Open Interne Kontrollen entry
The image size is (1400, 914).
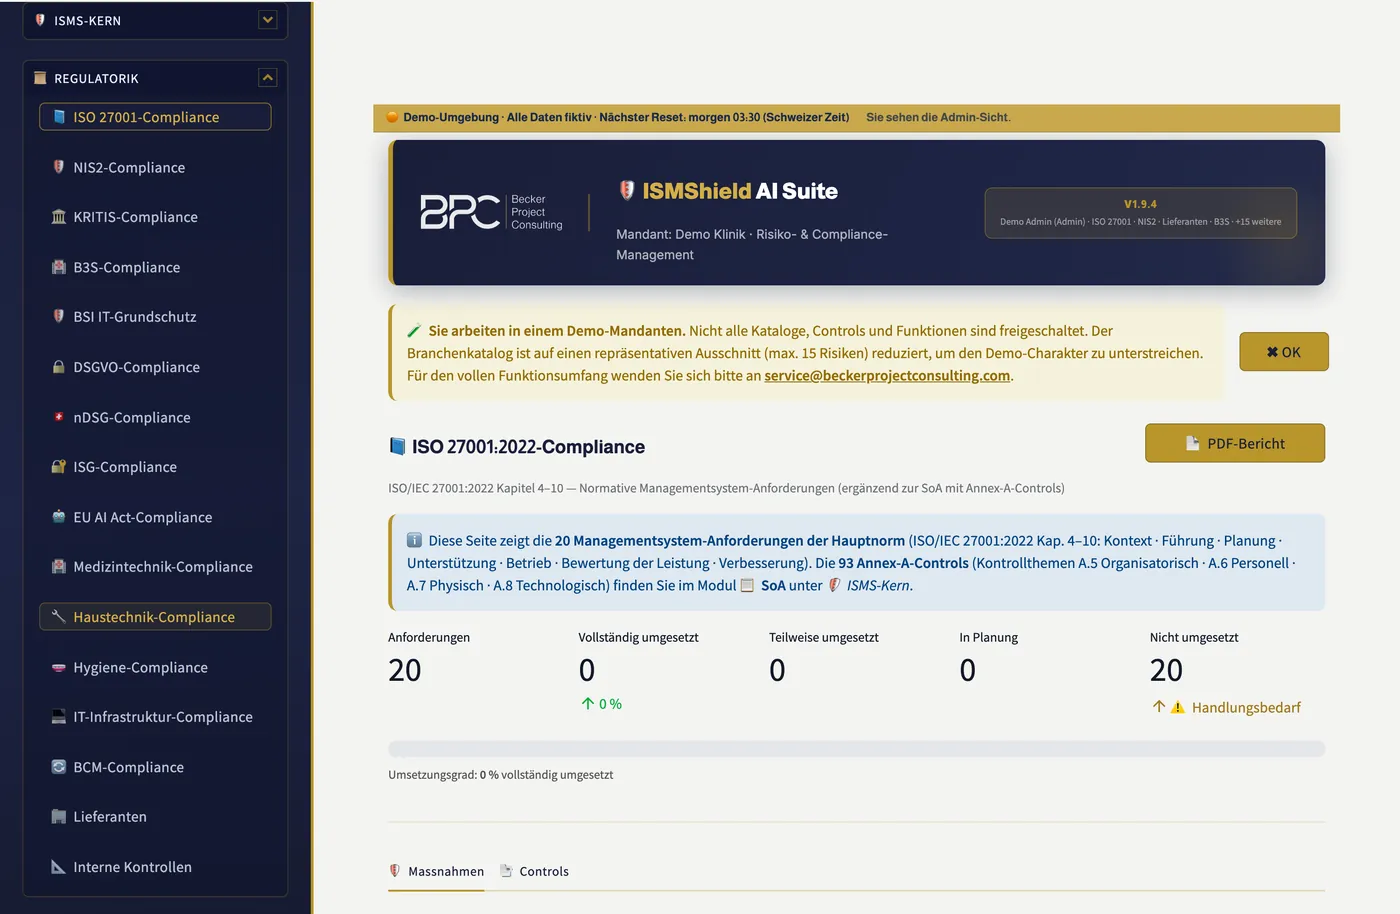(155, 867)
